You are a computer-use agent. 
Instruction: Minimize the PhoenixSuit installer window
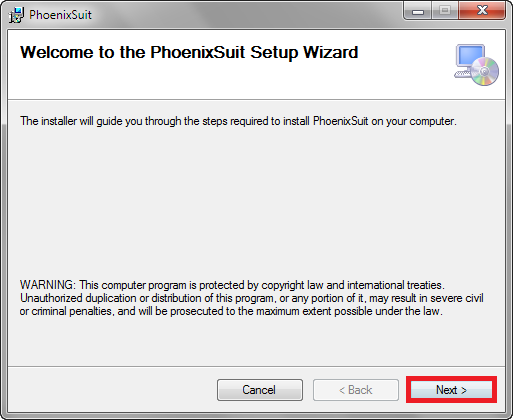point(418,11)
